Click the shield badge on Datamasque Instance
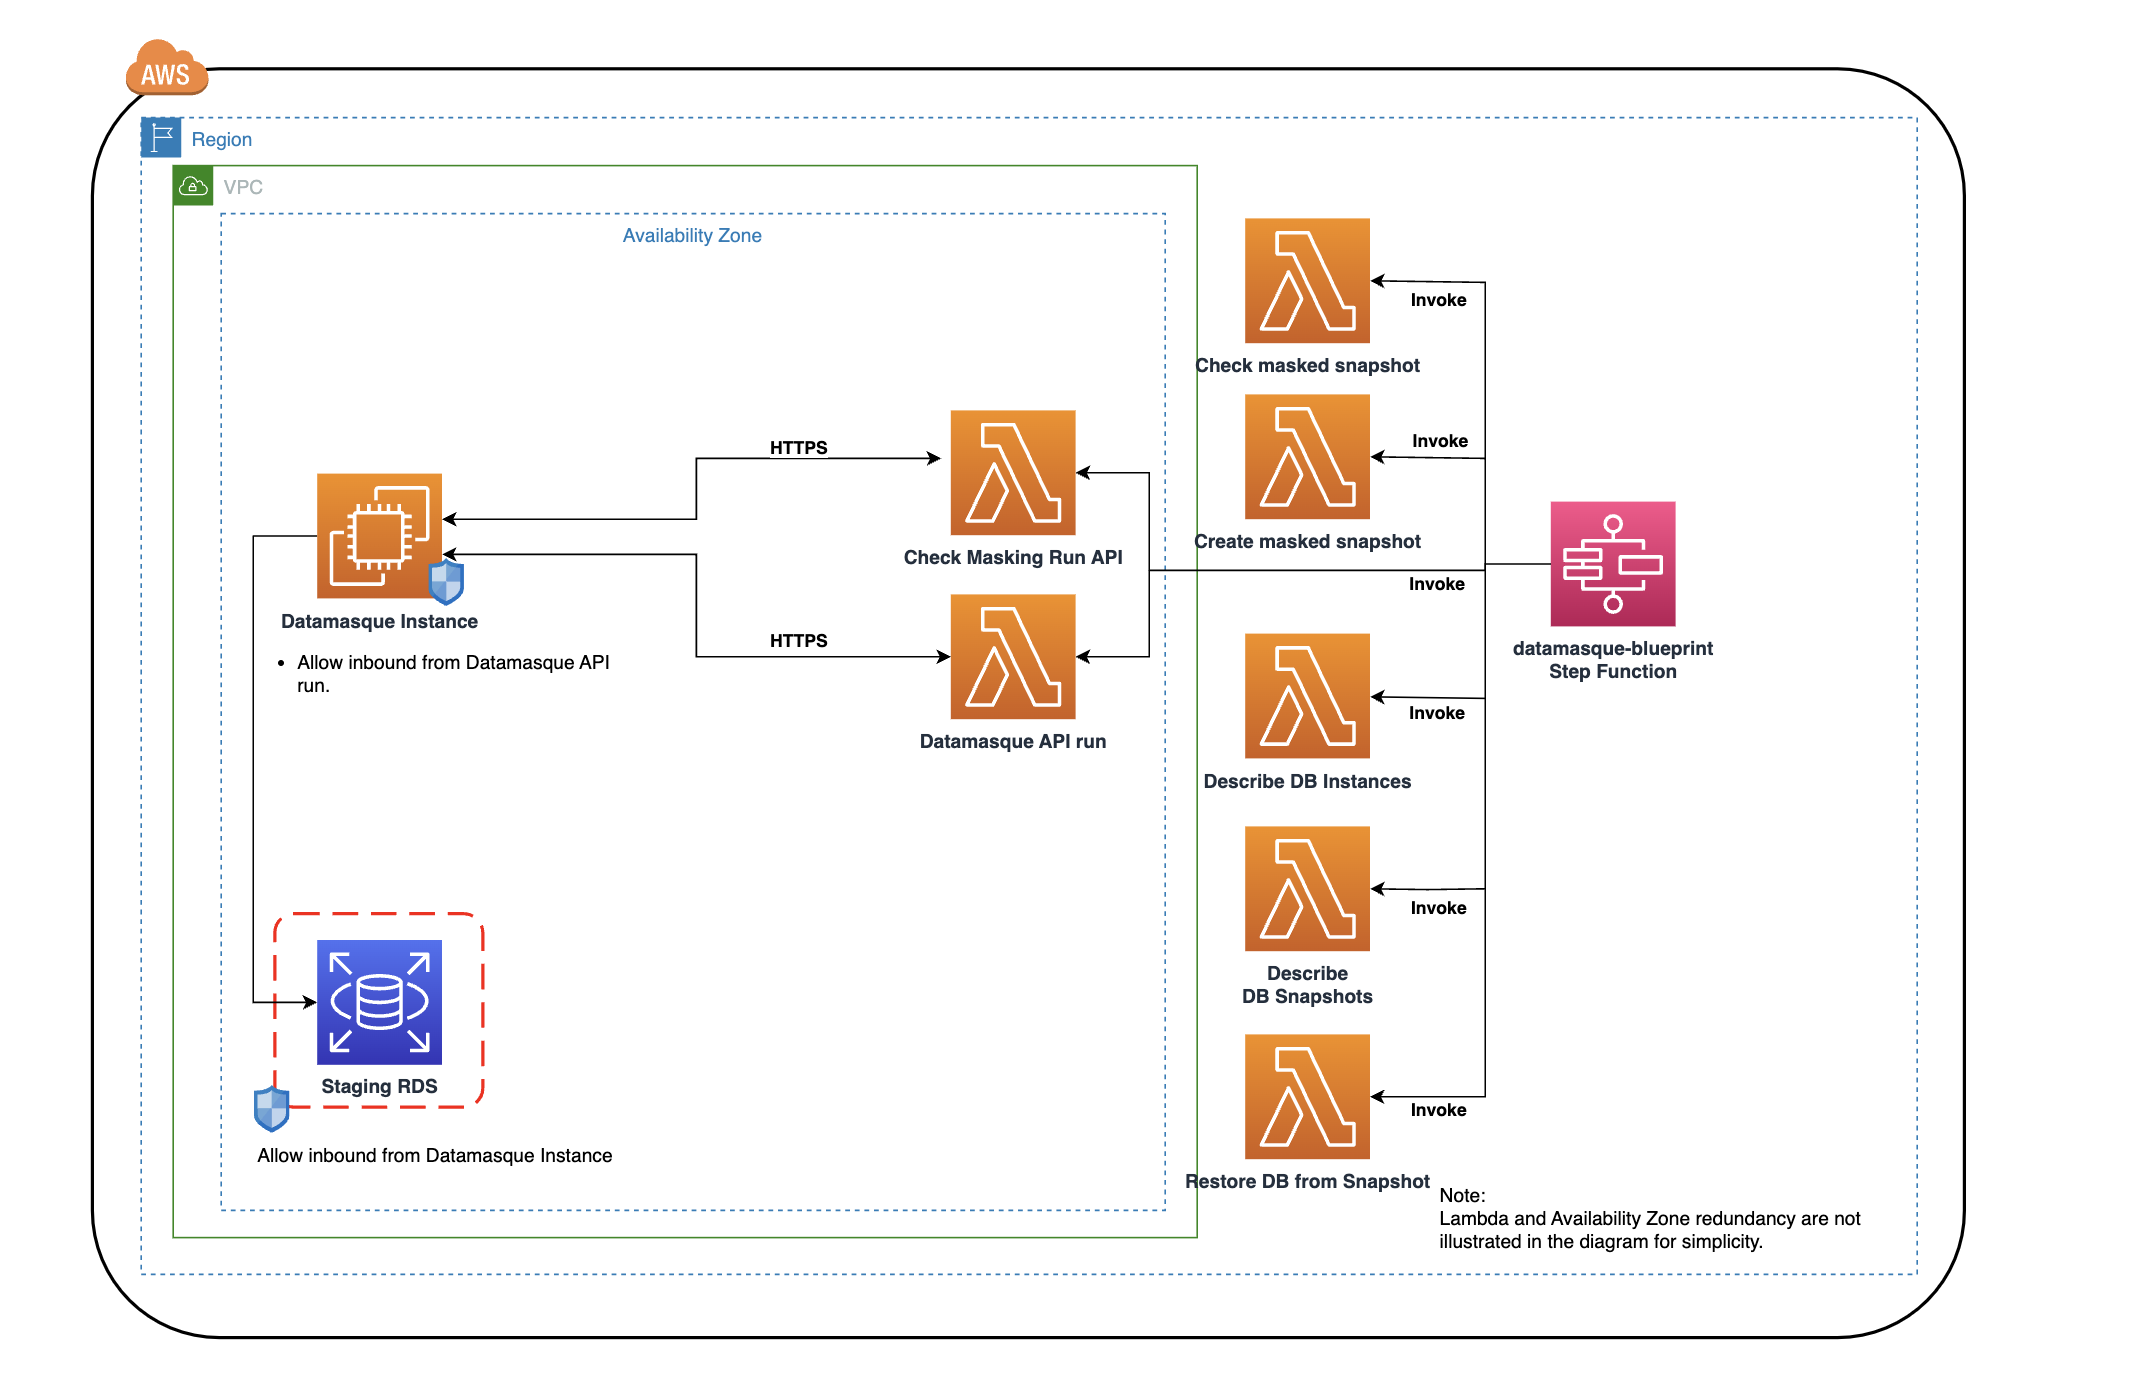 coord(446,582)
